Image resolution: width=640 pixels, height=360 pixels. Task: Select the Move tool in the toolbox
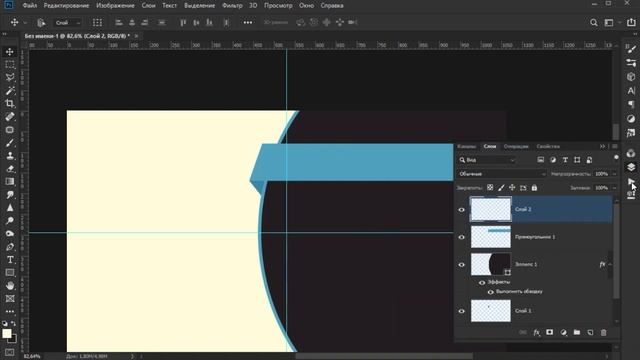click(10, 51)
